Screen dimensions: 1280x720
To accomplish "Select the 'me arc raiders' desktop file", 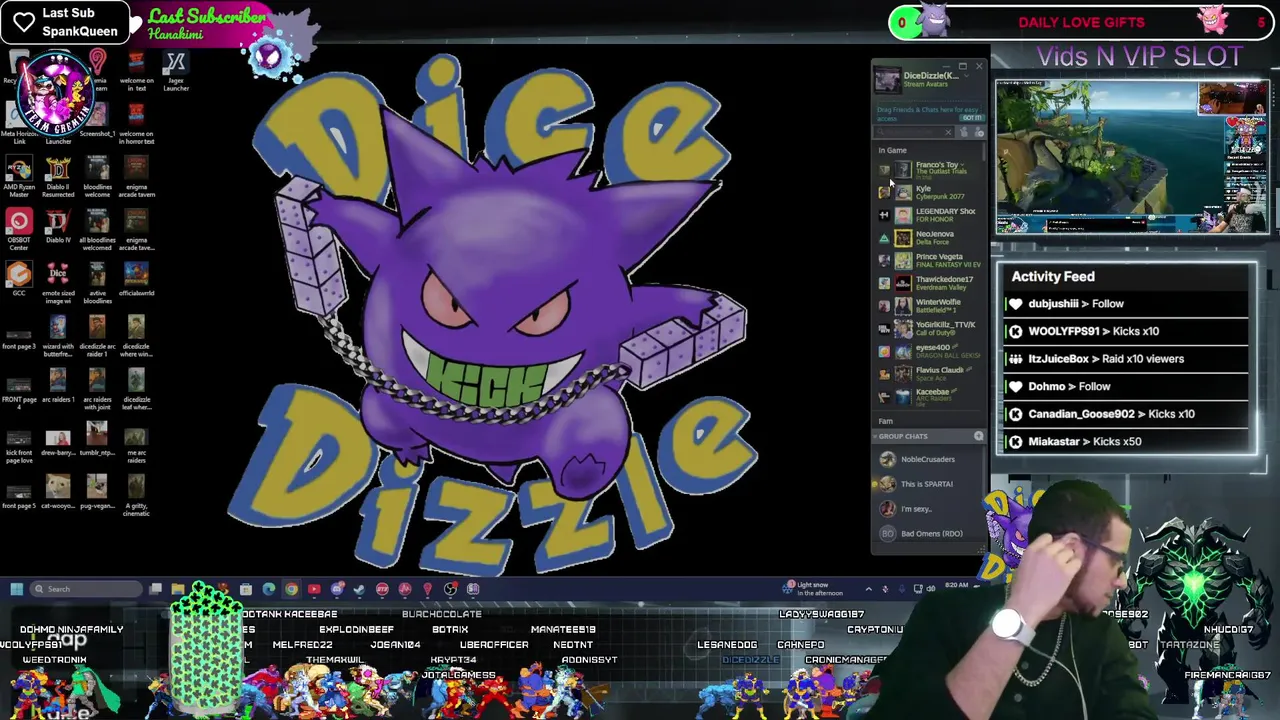I will (136, 443).
